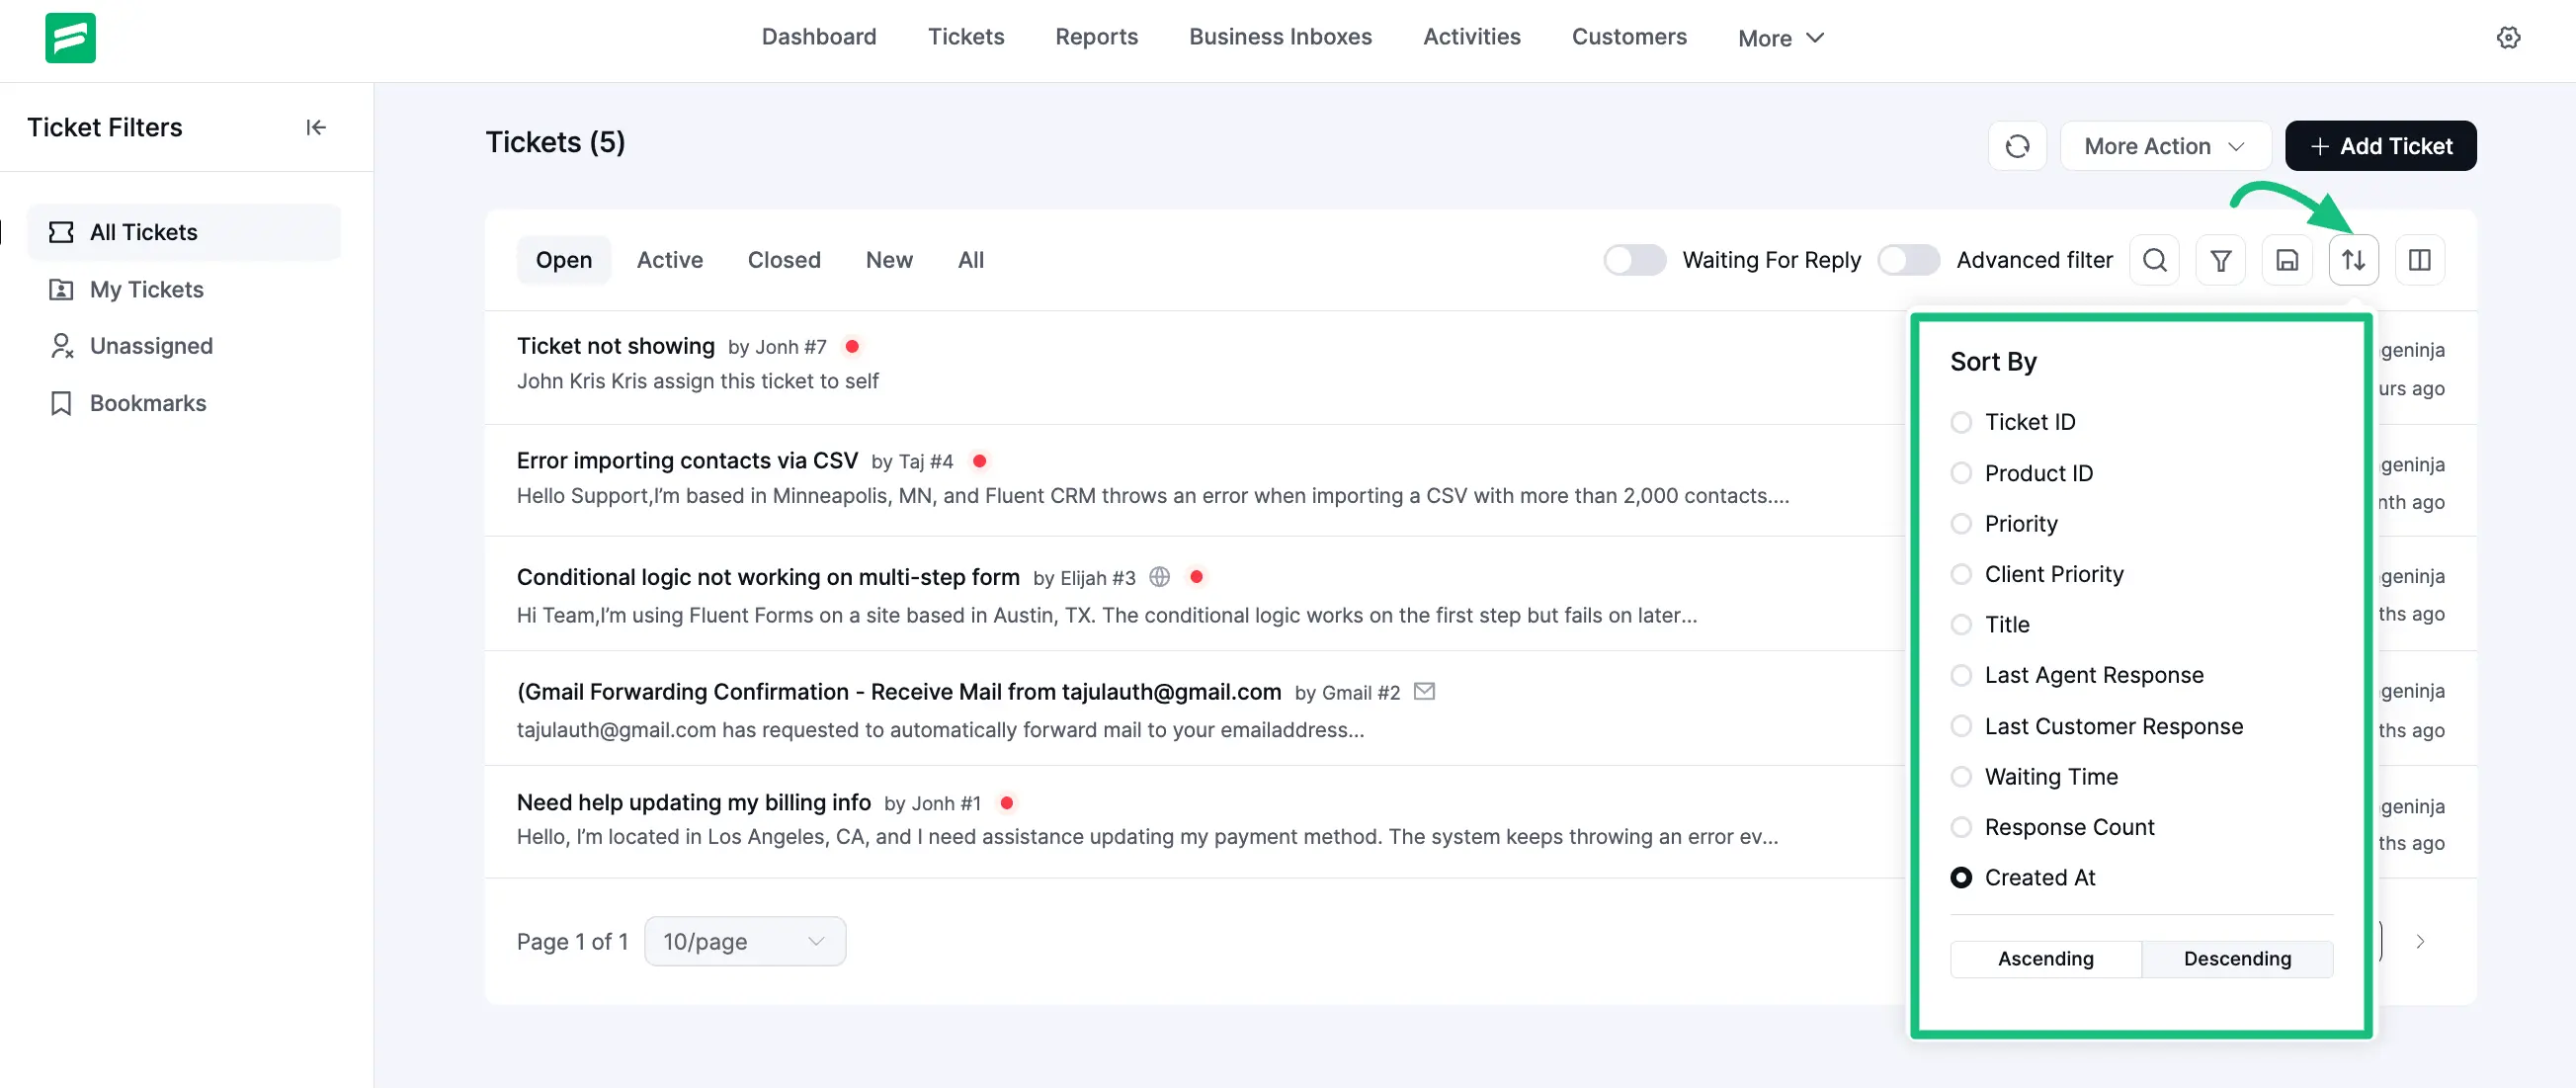Screen dimensions: 2576x1088
Task: Open ticket Error importing contacts via CSV
Action: tap(687, 460)
